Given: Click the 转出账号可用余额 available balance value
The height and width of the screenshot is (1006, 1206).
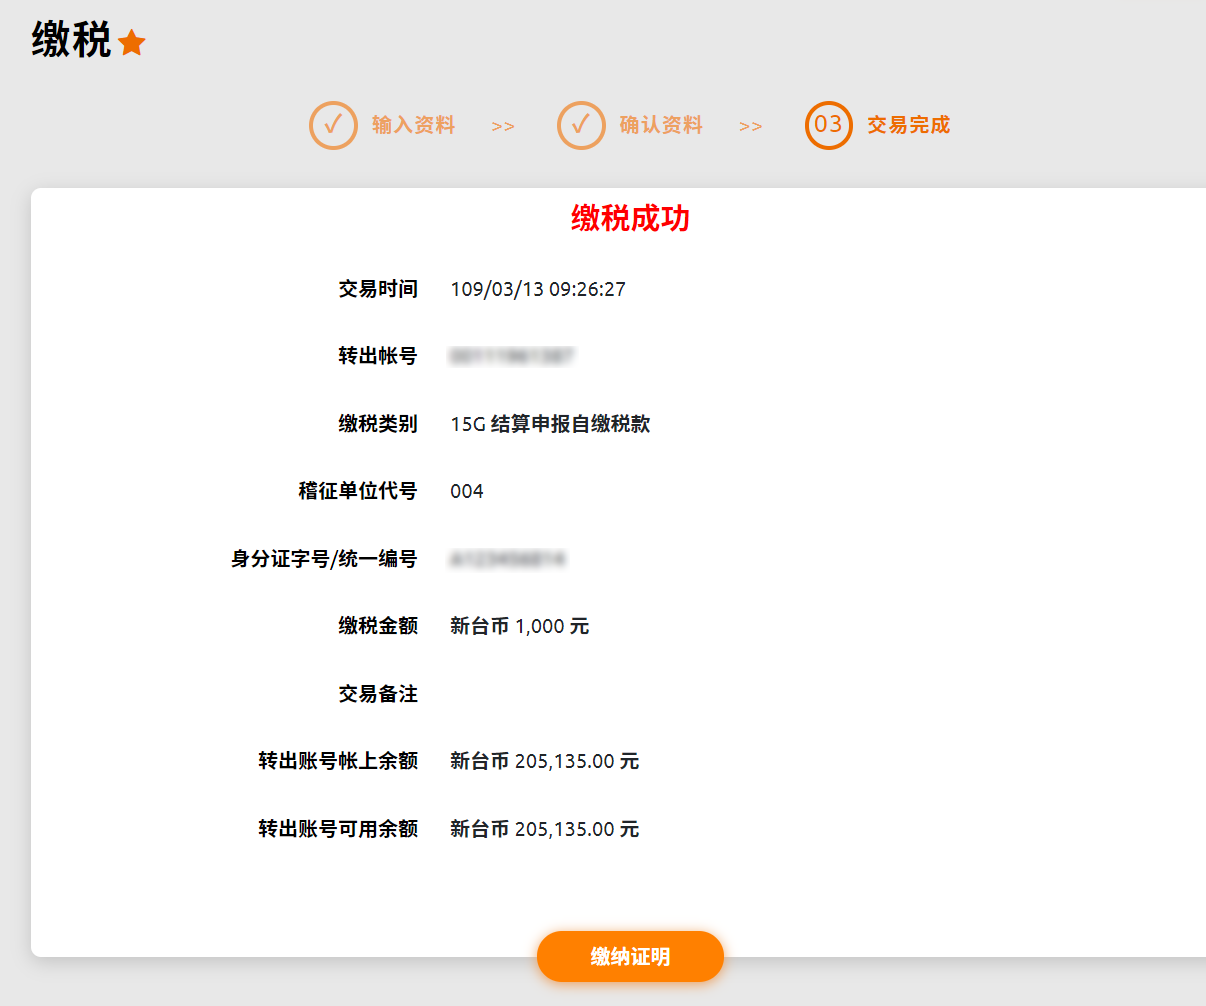Looking at the screenshot, I should point(544,829).
